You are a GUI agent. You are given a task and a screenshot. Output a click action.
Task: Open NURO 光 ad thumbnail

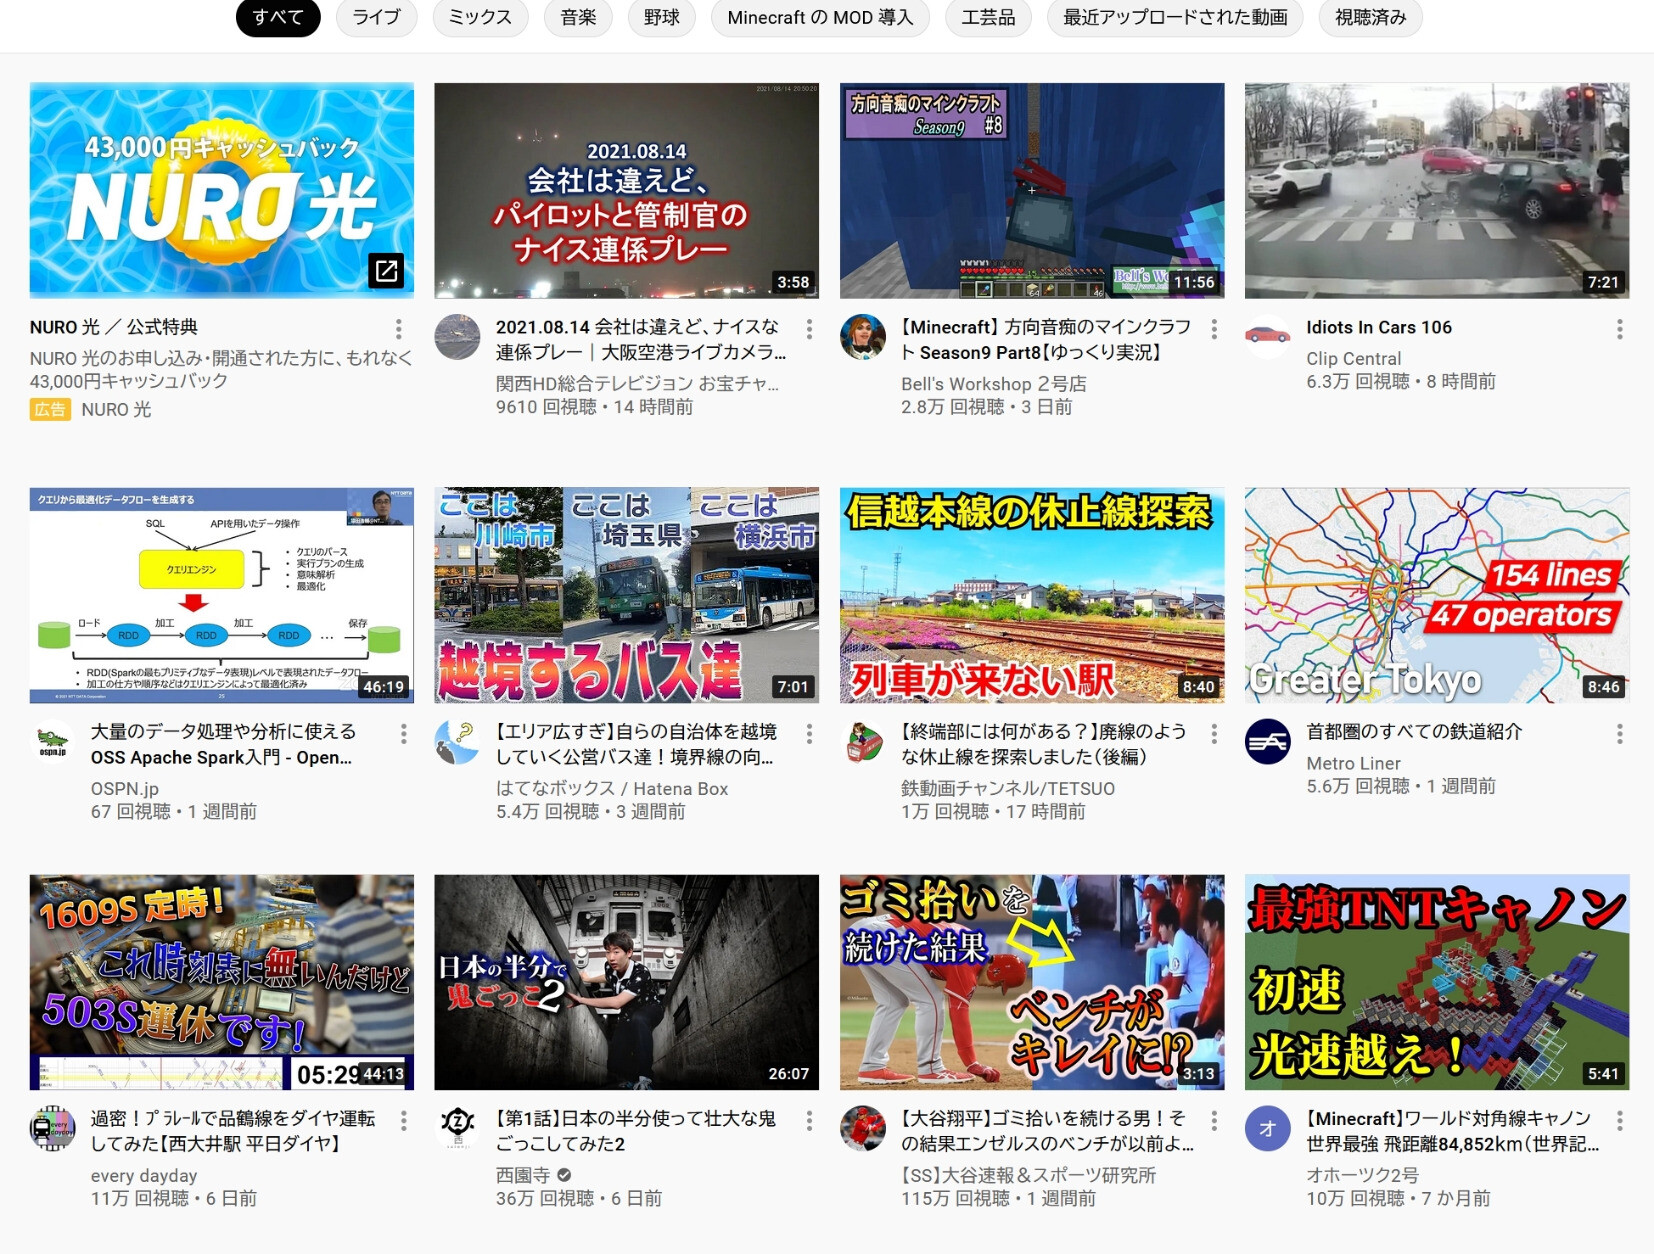pyautogui.click(x=221, y=190)
